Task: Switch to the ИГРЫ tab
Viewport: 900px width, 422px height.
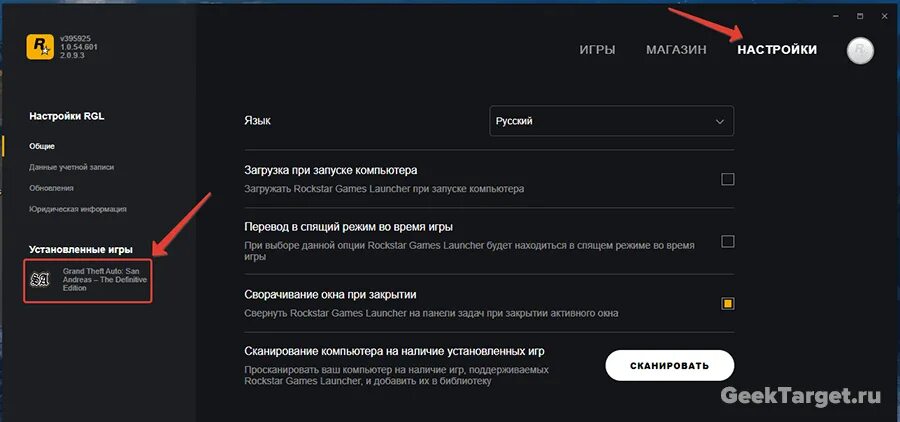Action: (x=597, y=50)
